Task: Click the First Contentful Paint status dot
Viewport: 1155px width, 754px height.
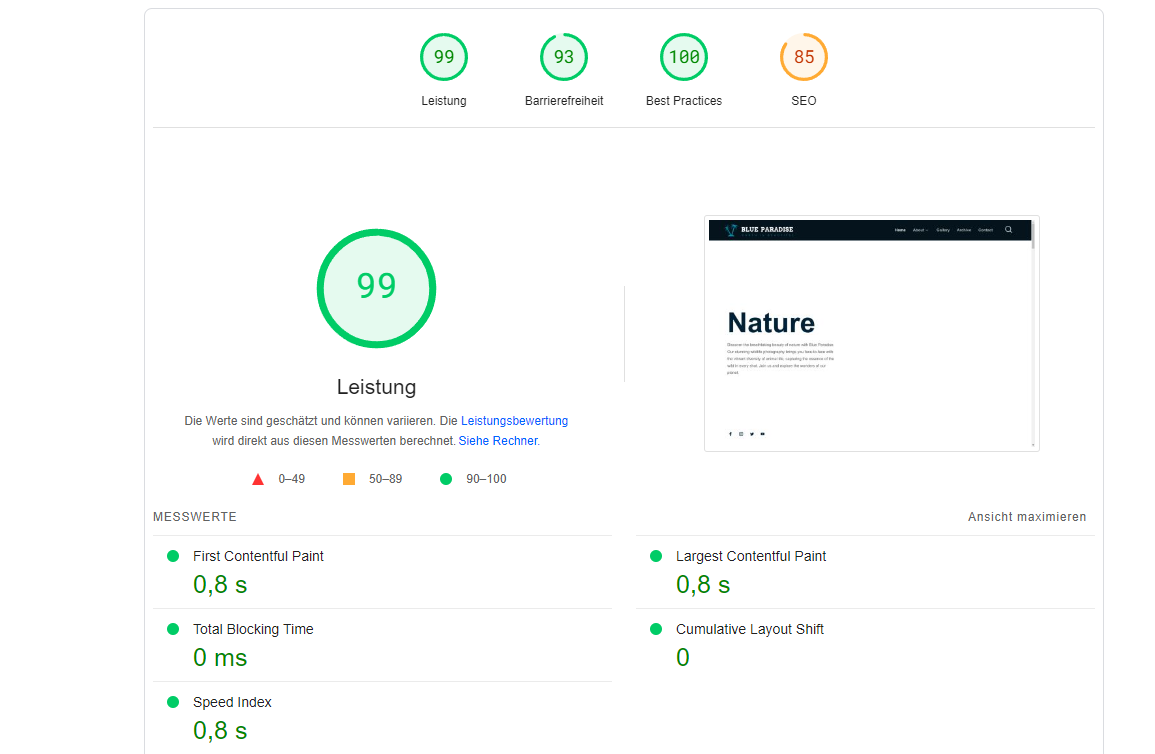Action: pyautogui.click(x=173, y=556)
